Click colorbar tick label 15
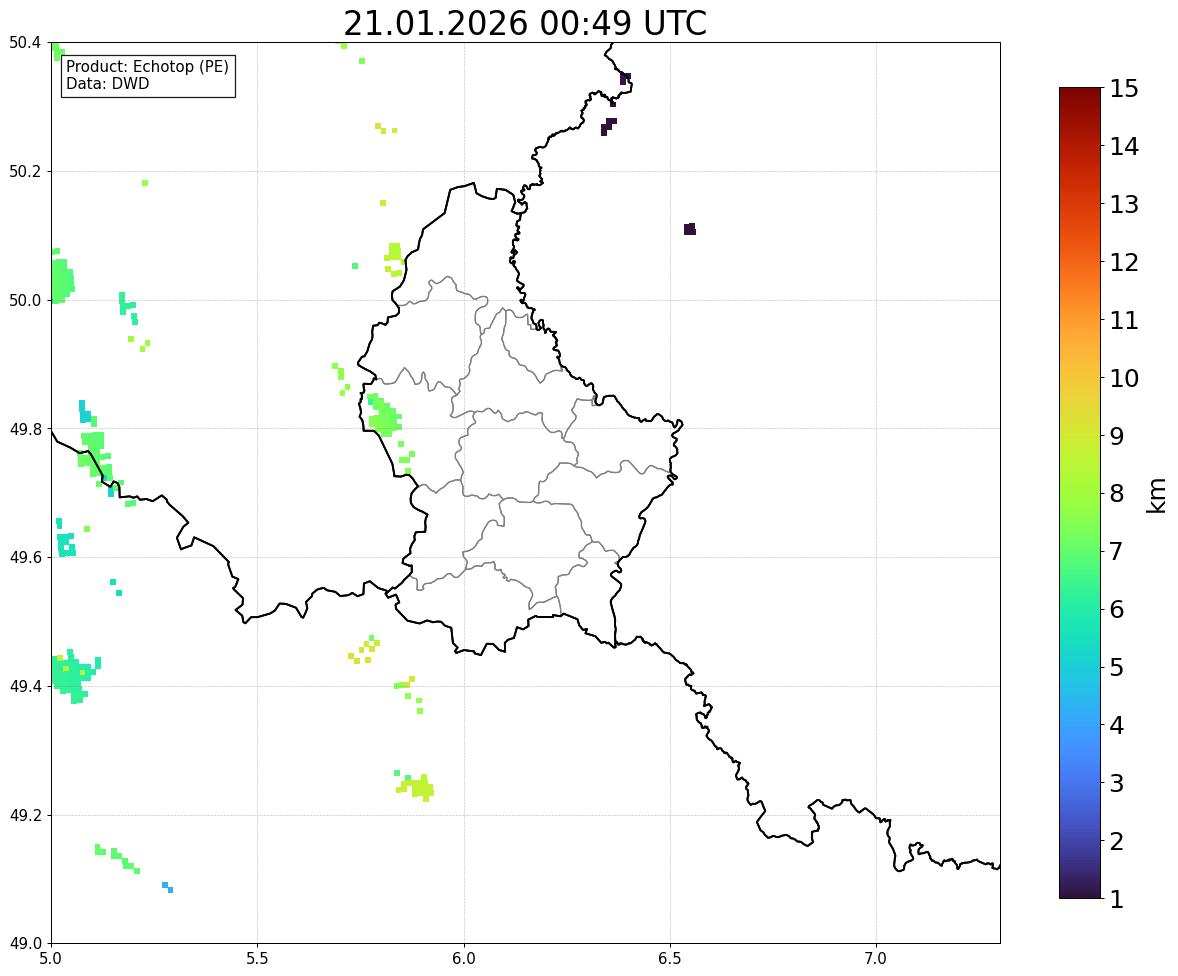The image size is (1178, 976). point(1124,89)
